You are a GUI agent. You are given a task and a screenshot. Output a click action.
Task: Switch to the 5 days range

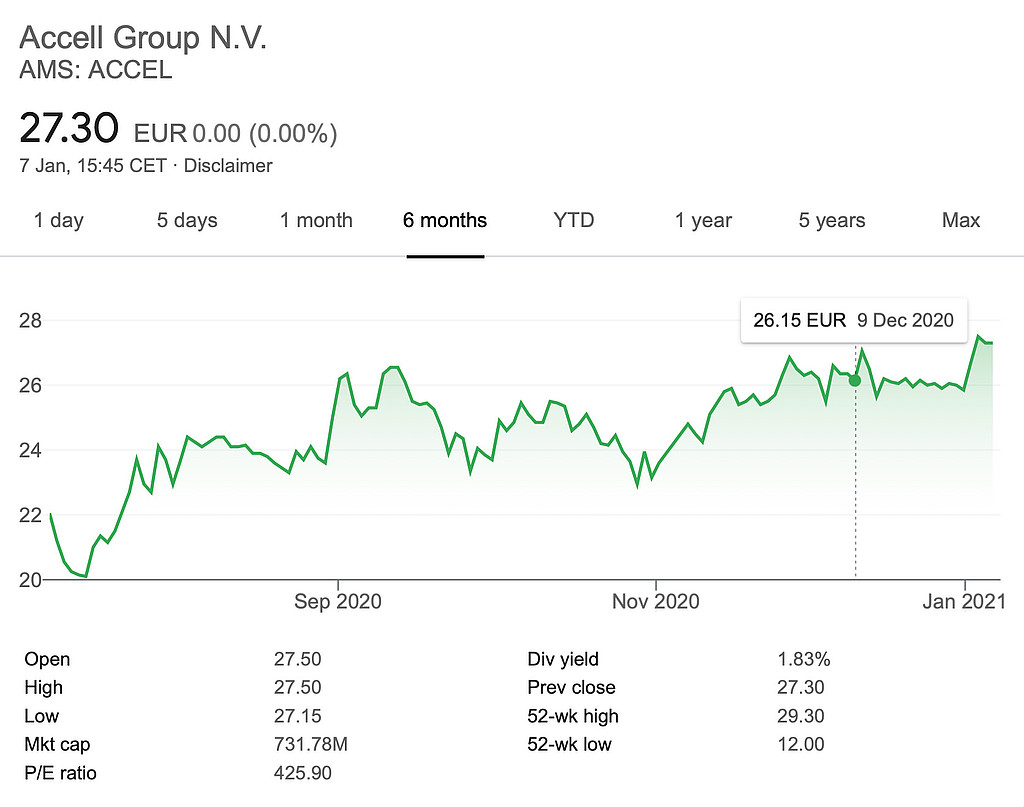coord(187,220)
